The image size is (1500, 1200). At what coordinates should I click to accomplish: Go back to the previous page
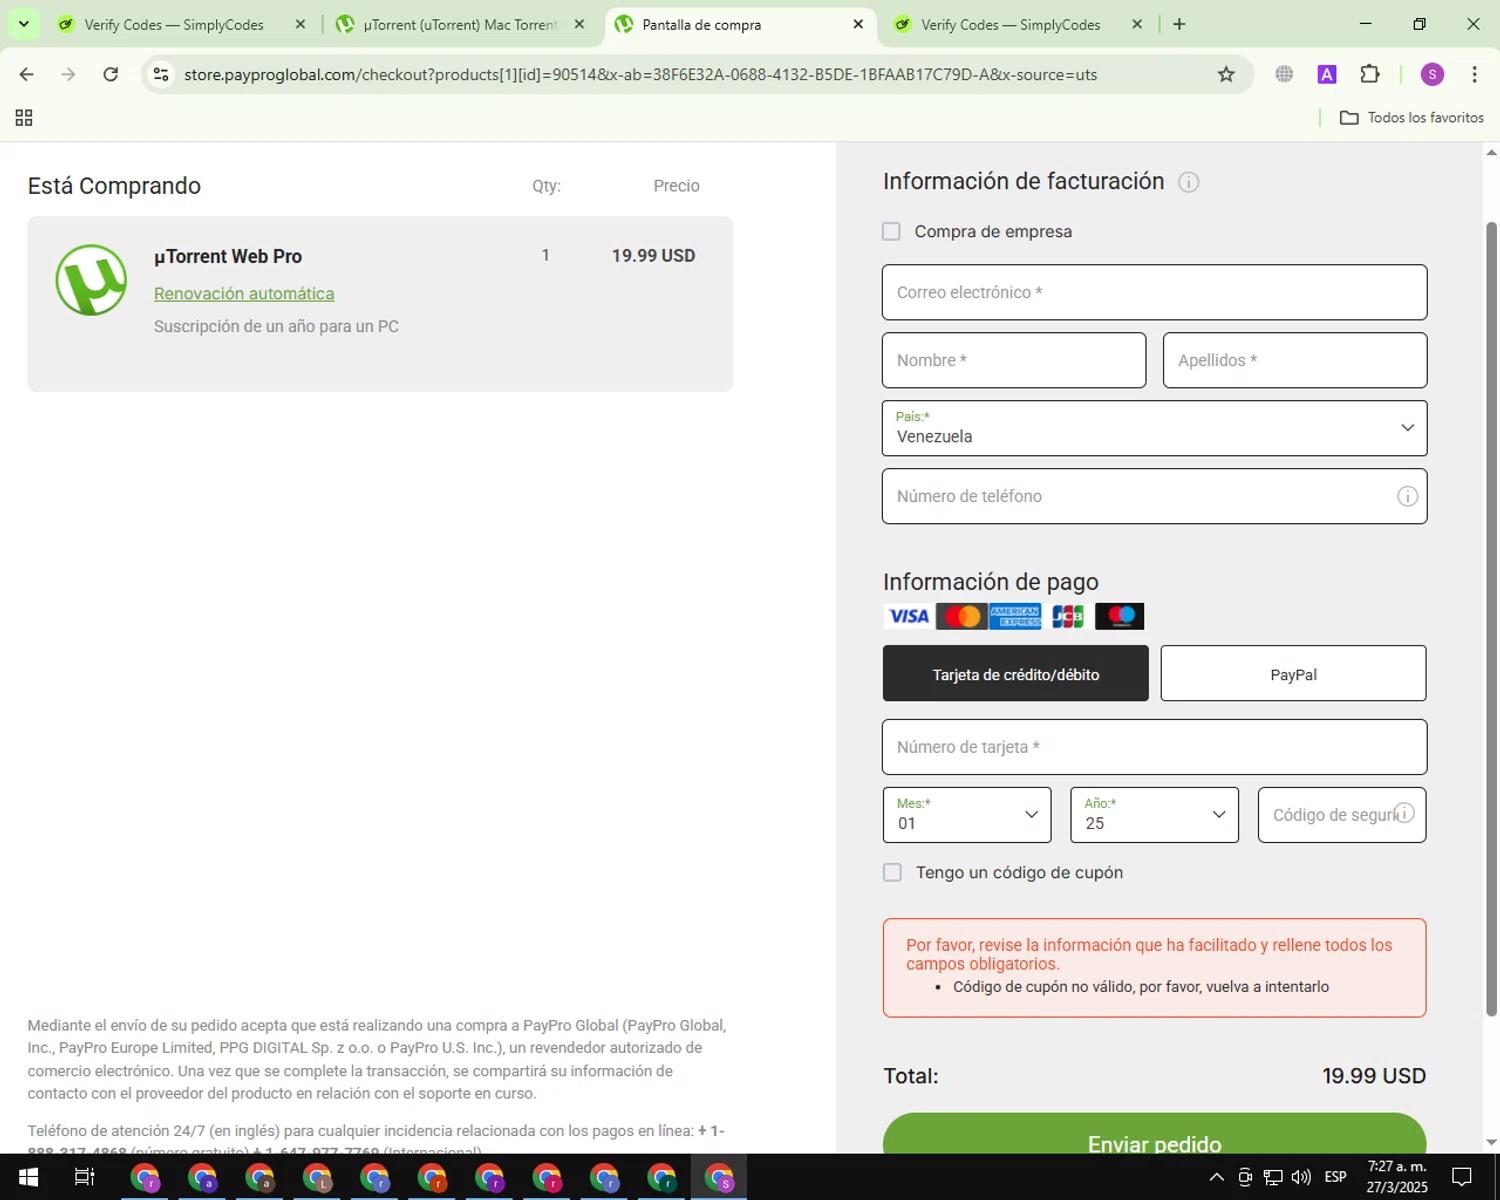[x=27, y=74]
